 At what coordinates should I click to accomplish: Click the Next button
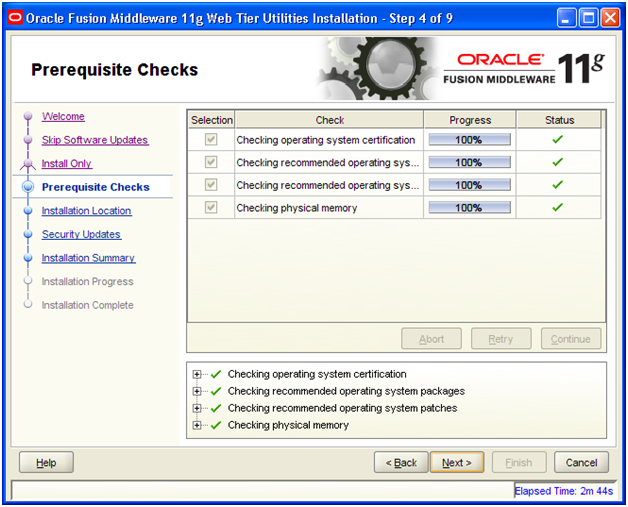click(x=457, y=463)
